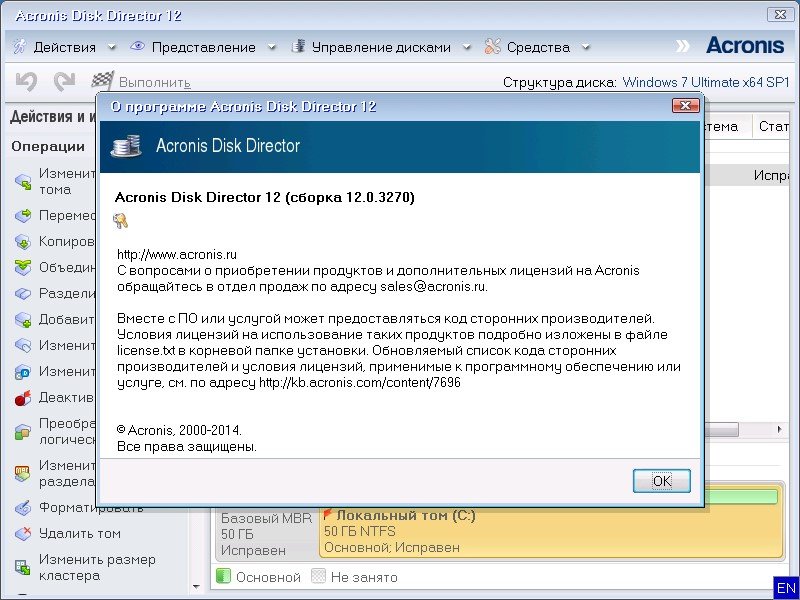Click the Операции section header
The image size is (800, 600).
(x=48, y=146)
